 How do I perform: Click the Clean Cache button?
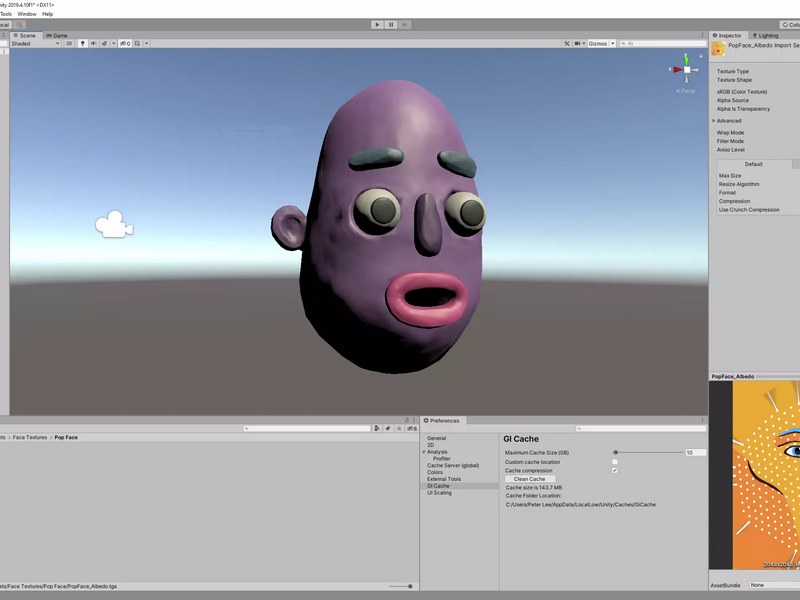[x=530, y=479]
